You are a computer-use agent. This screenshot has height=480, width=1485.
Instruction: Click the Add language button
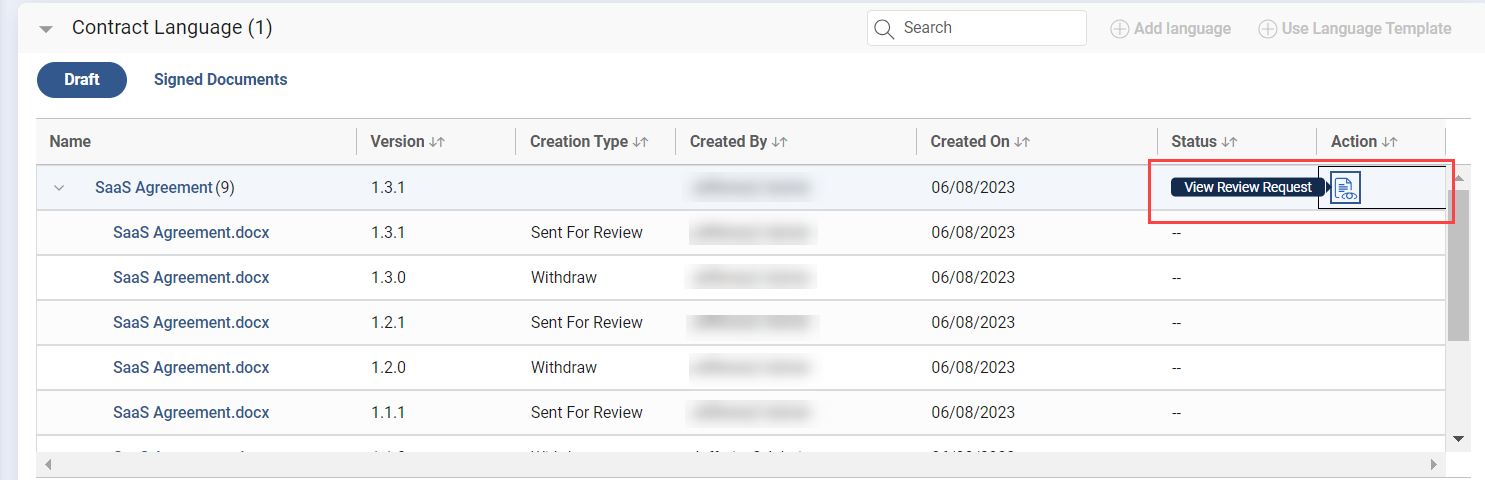[1171, 29]
